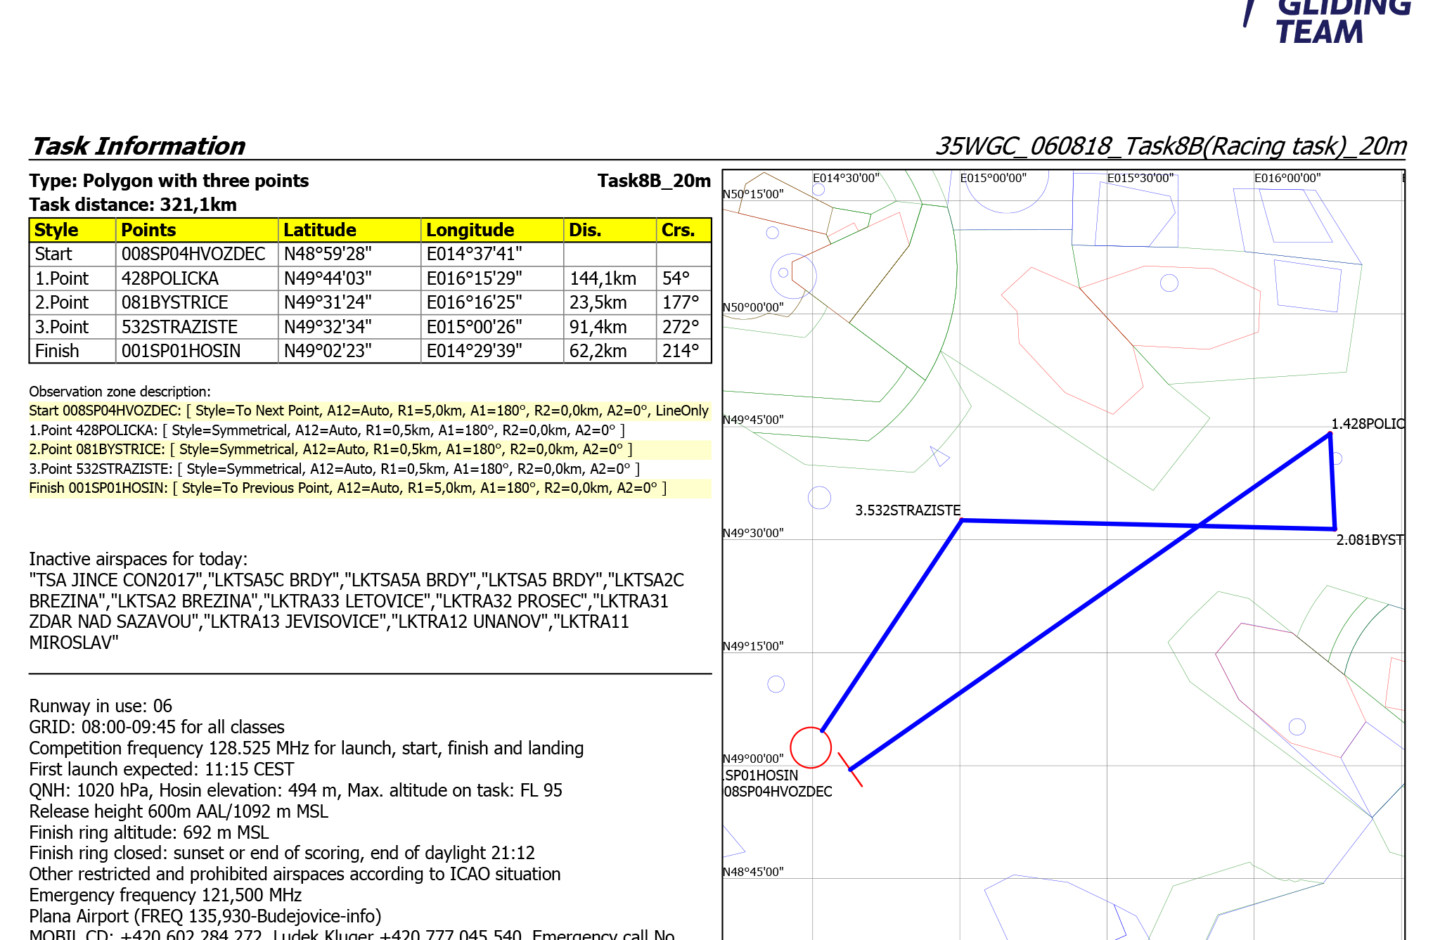Image resolution: width=1440 pixels, height=940 pixels.
Task: Click the Emergency frequency 121,500 MHz line
Action: 165,895
